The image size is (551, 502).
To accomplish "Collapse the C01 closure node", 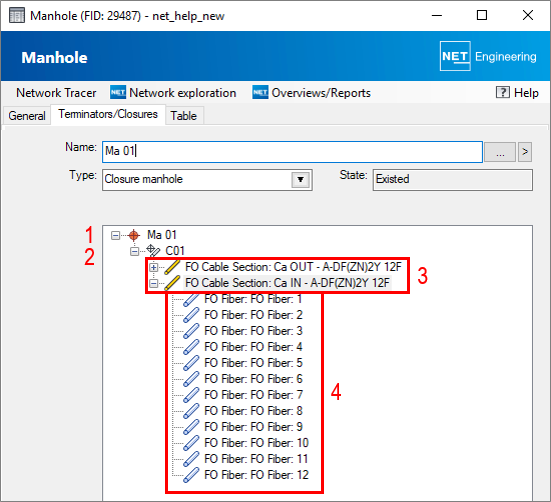I will pos(134,251).
